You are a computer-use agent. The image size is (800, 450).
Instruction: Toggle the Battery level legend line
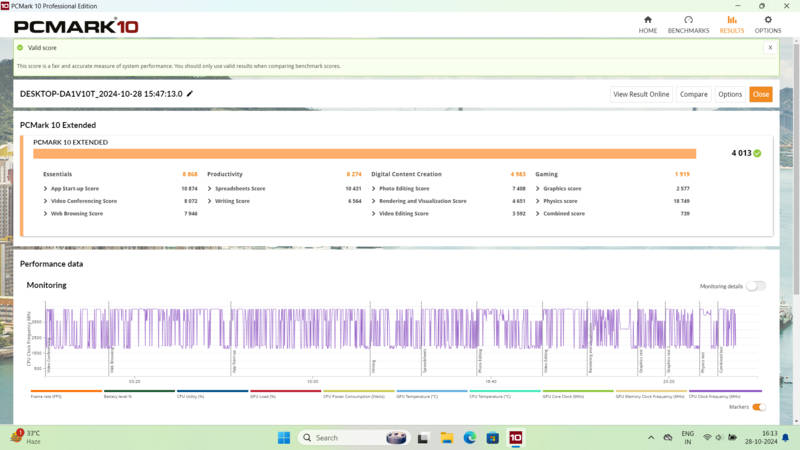tap(139, 393)
